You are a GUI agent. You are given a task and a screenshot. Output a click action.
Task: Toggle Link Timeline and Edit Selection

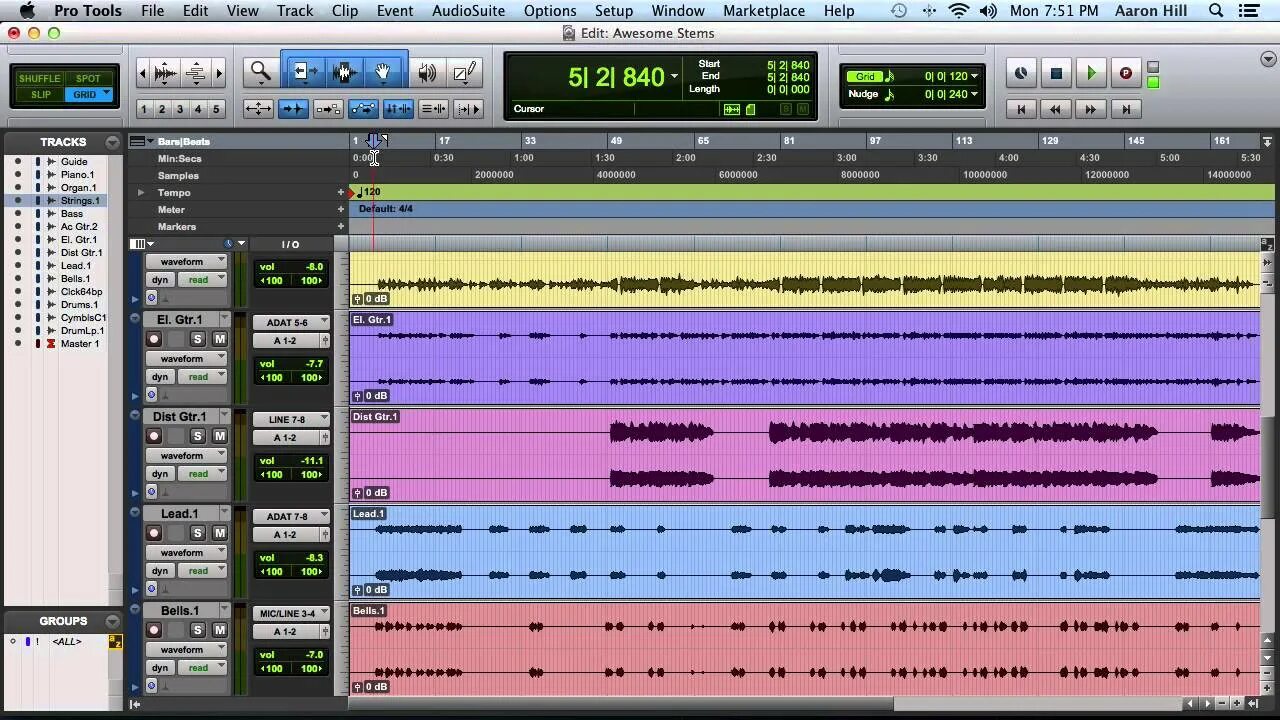click(x=398, y=109)
